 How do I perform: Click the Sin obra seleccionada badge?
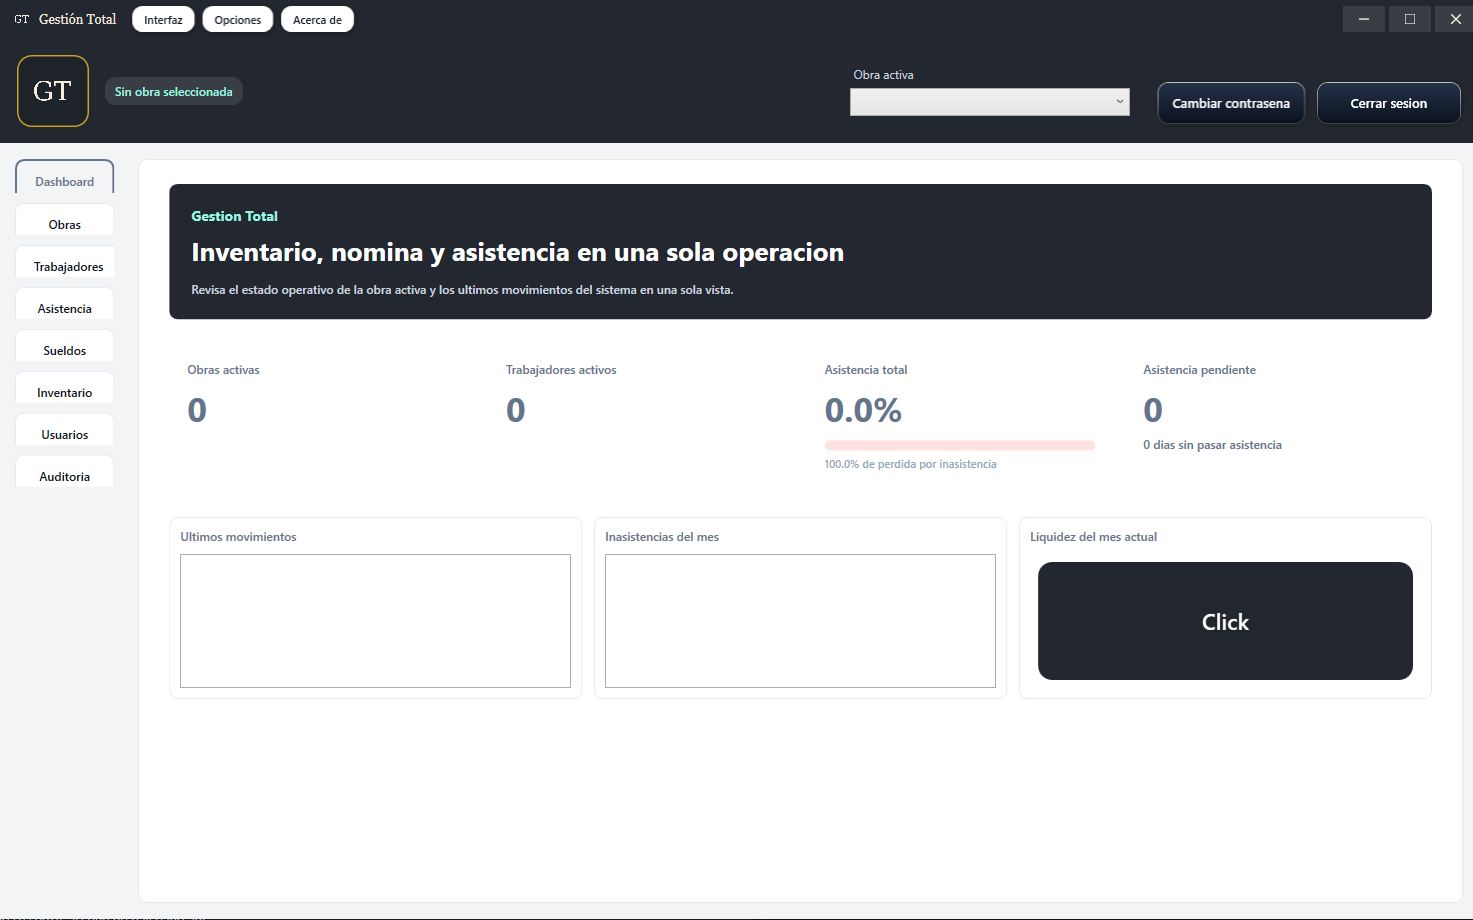[x=174, y=91]
